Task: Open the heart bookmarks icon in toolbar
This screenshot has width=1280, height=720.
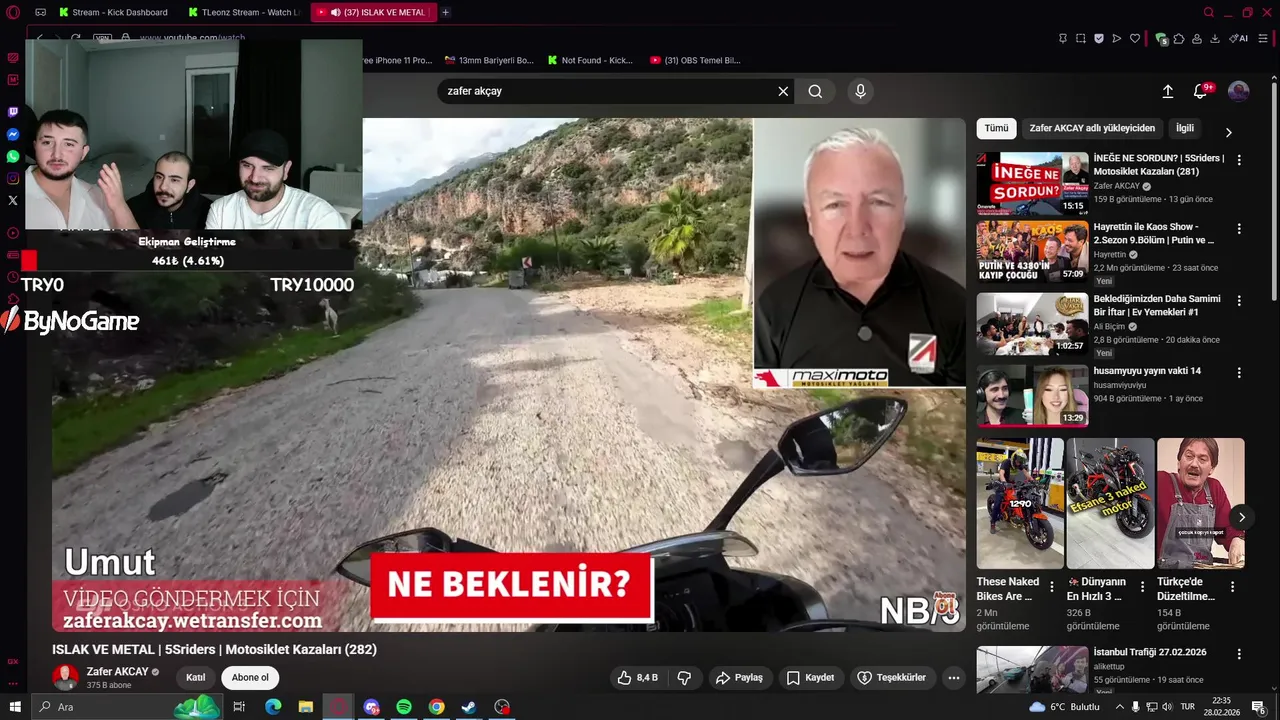Action: coord(1134,38)
